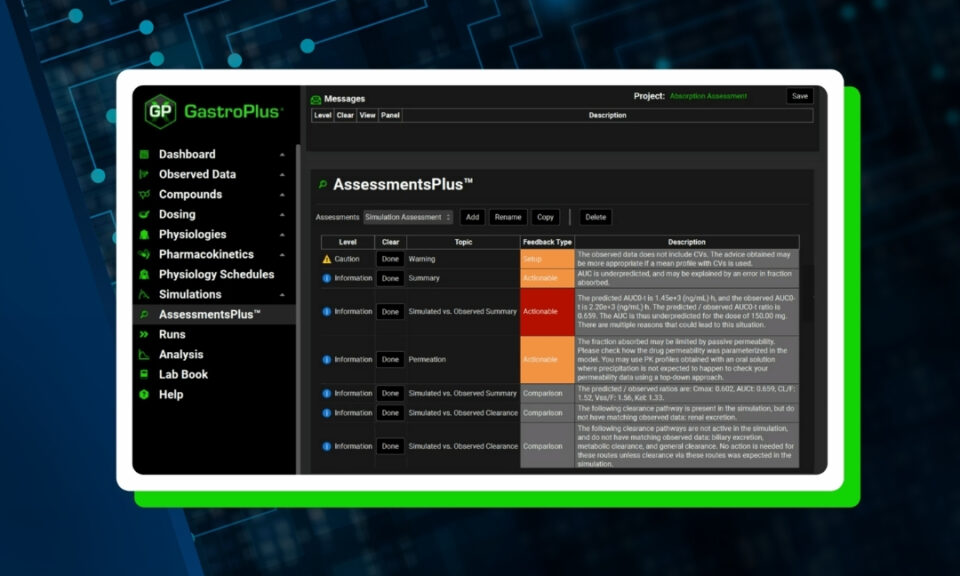Open the AssessmentsPlus sidebar item

pyautogui.click(x=214, y=315)
